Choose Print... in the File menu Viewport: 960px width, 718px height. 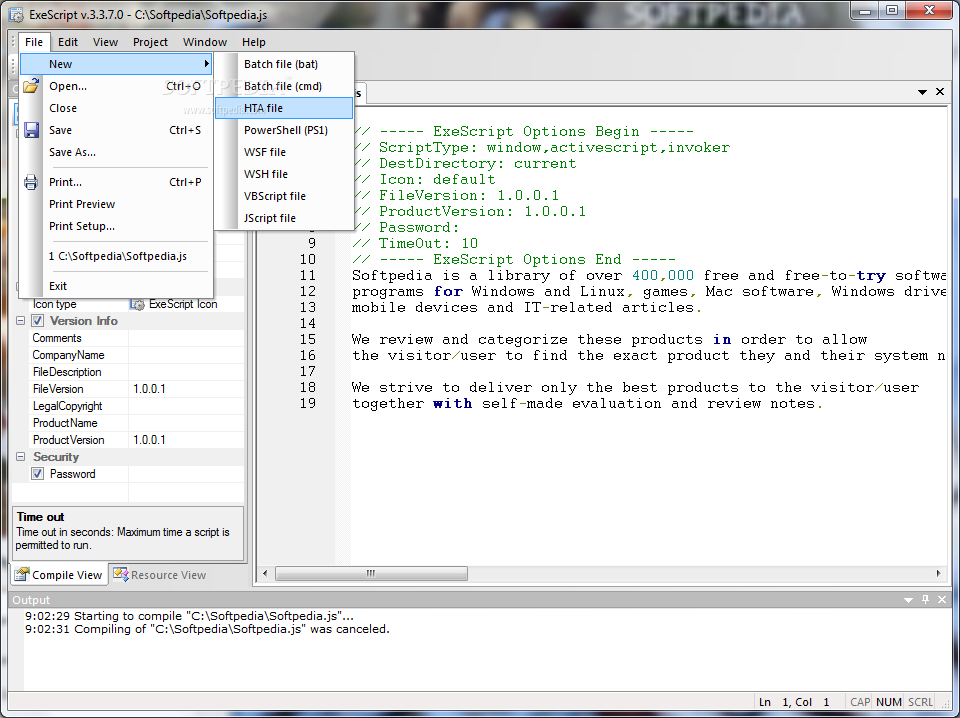(116, 182)
